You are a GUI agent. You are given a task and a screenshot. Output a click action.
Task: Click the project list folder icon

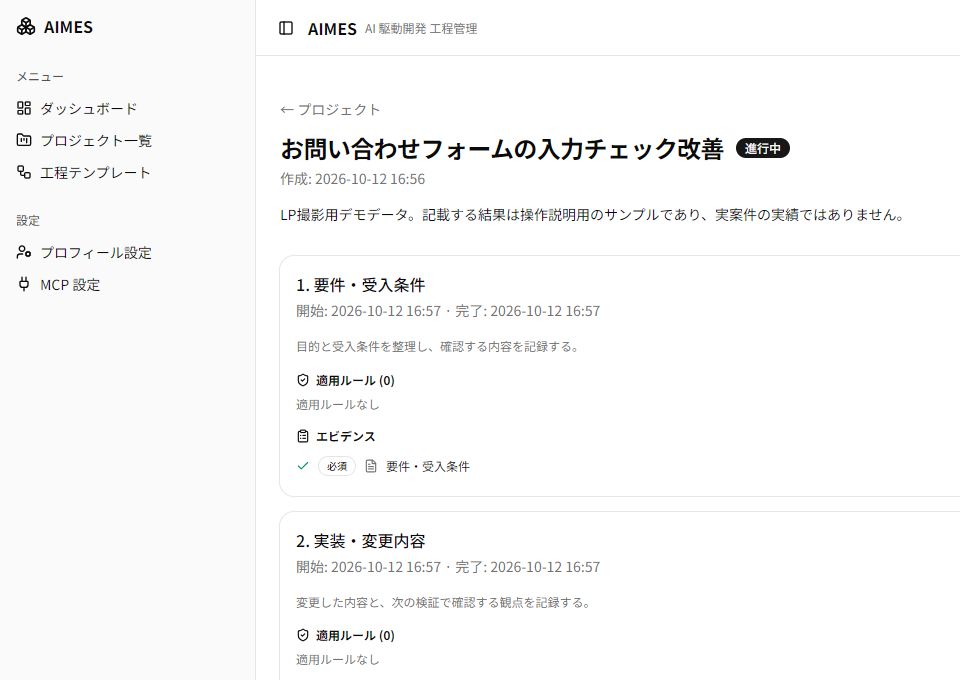24,140
